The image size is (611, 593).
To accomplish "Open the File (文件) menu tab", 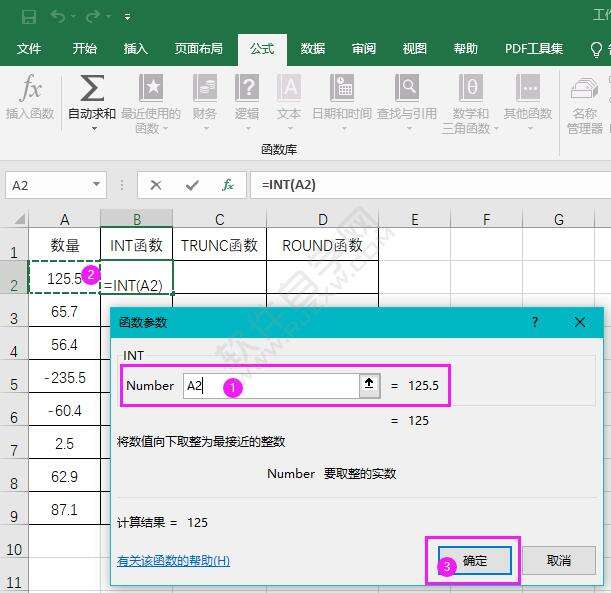I will (x=29, y=49).
